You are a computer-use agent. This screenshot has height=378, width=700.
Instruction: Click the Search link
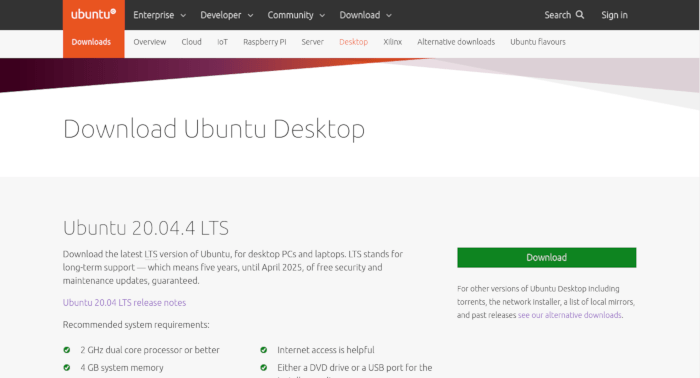[564, 15]
